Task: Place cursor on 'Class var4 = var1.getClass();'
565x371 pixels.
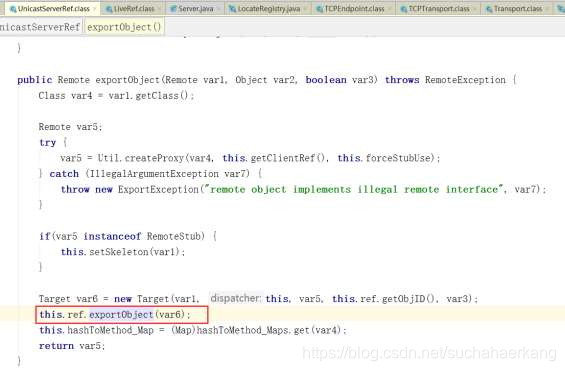Action: click(116, 96)
